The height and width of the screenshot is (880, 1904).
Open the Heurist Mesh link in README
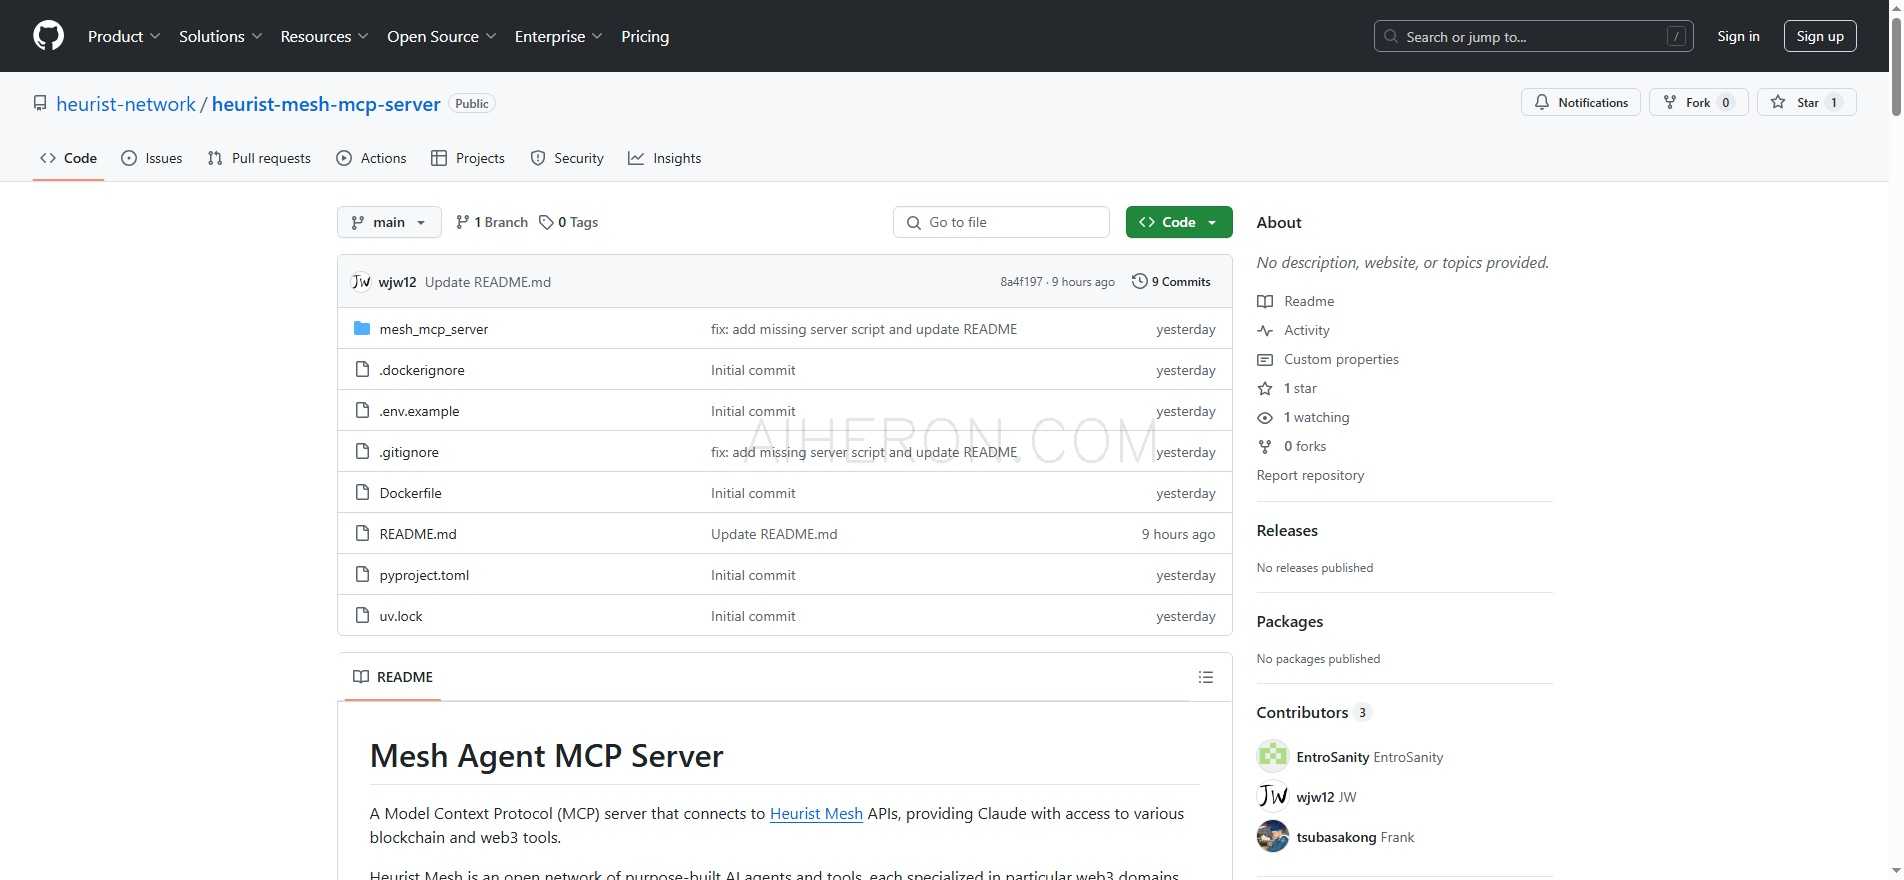click(x=816, y=814)
